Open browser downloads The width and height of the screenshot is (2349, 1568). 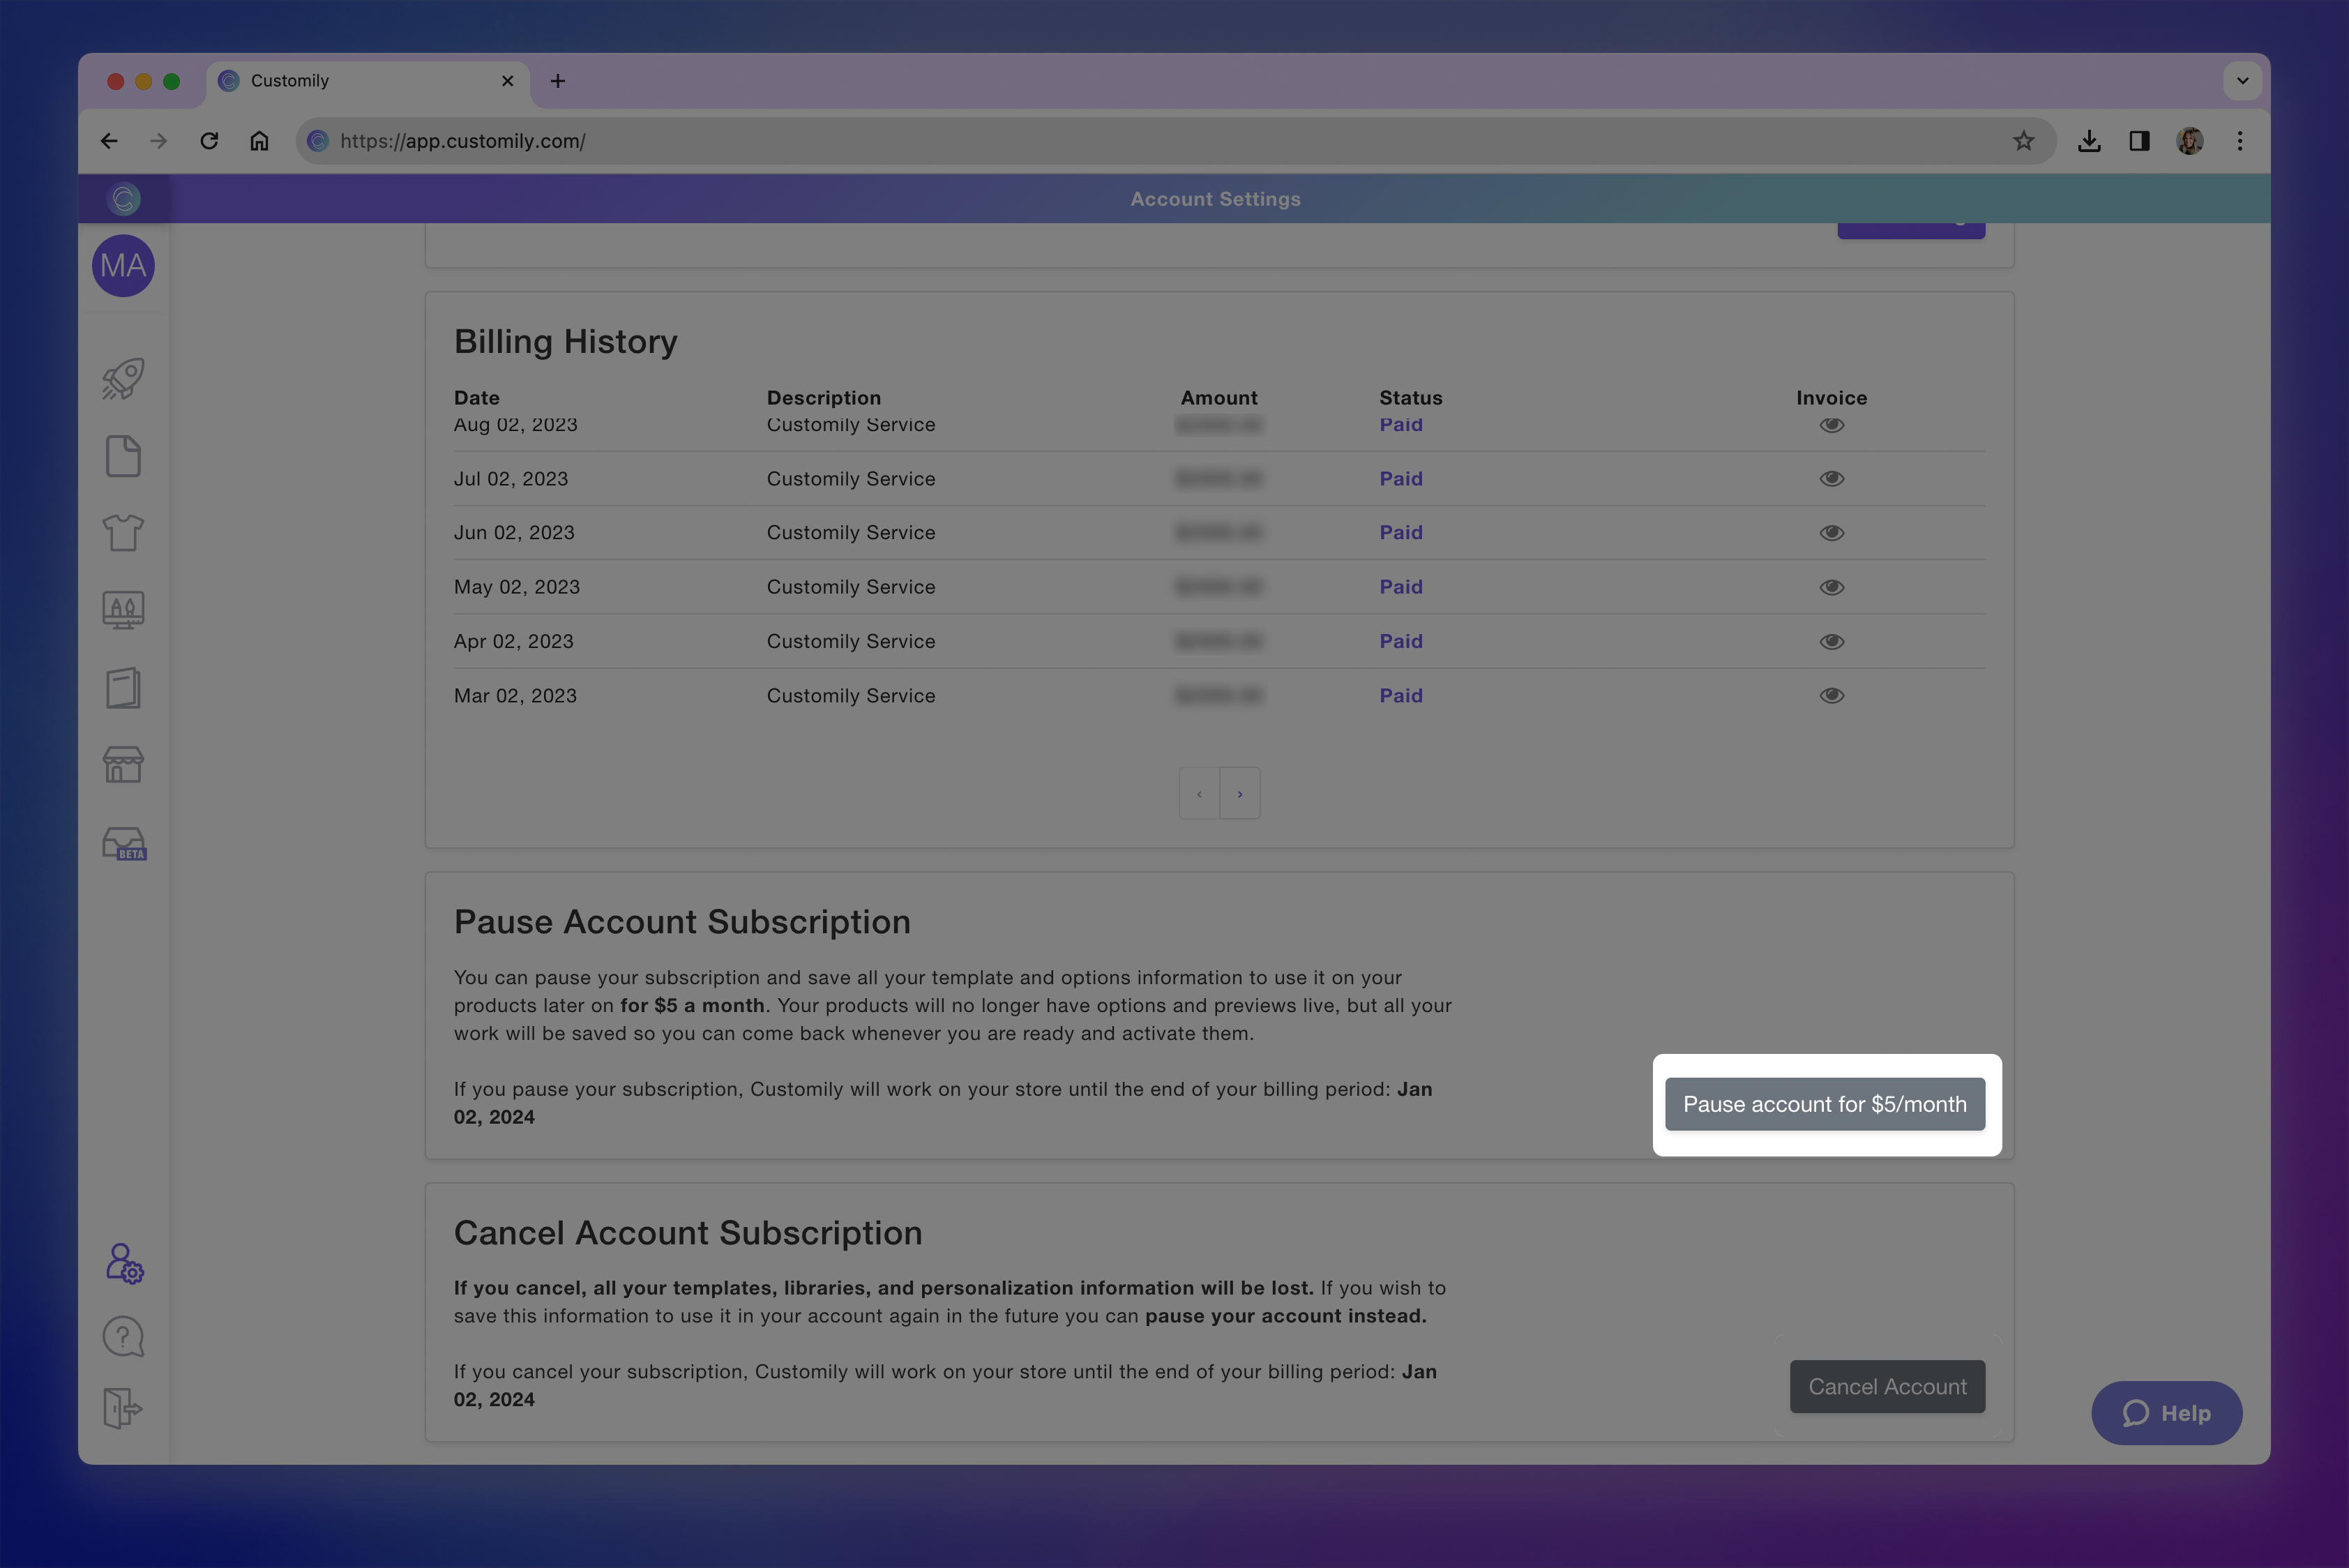click(x=2089, y=141)
